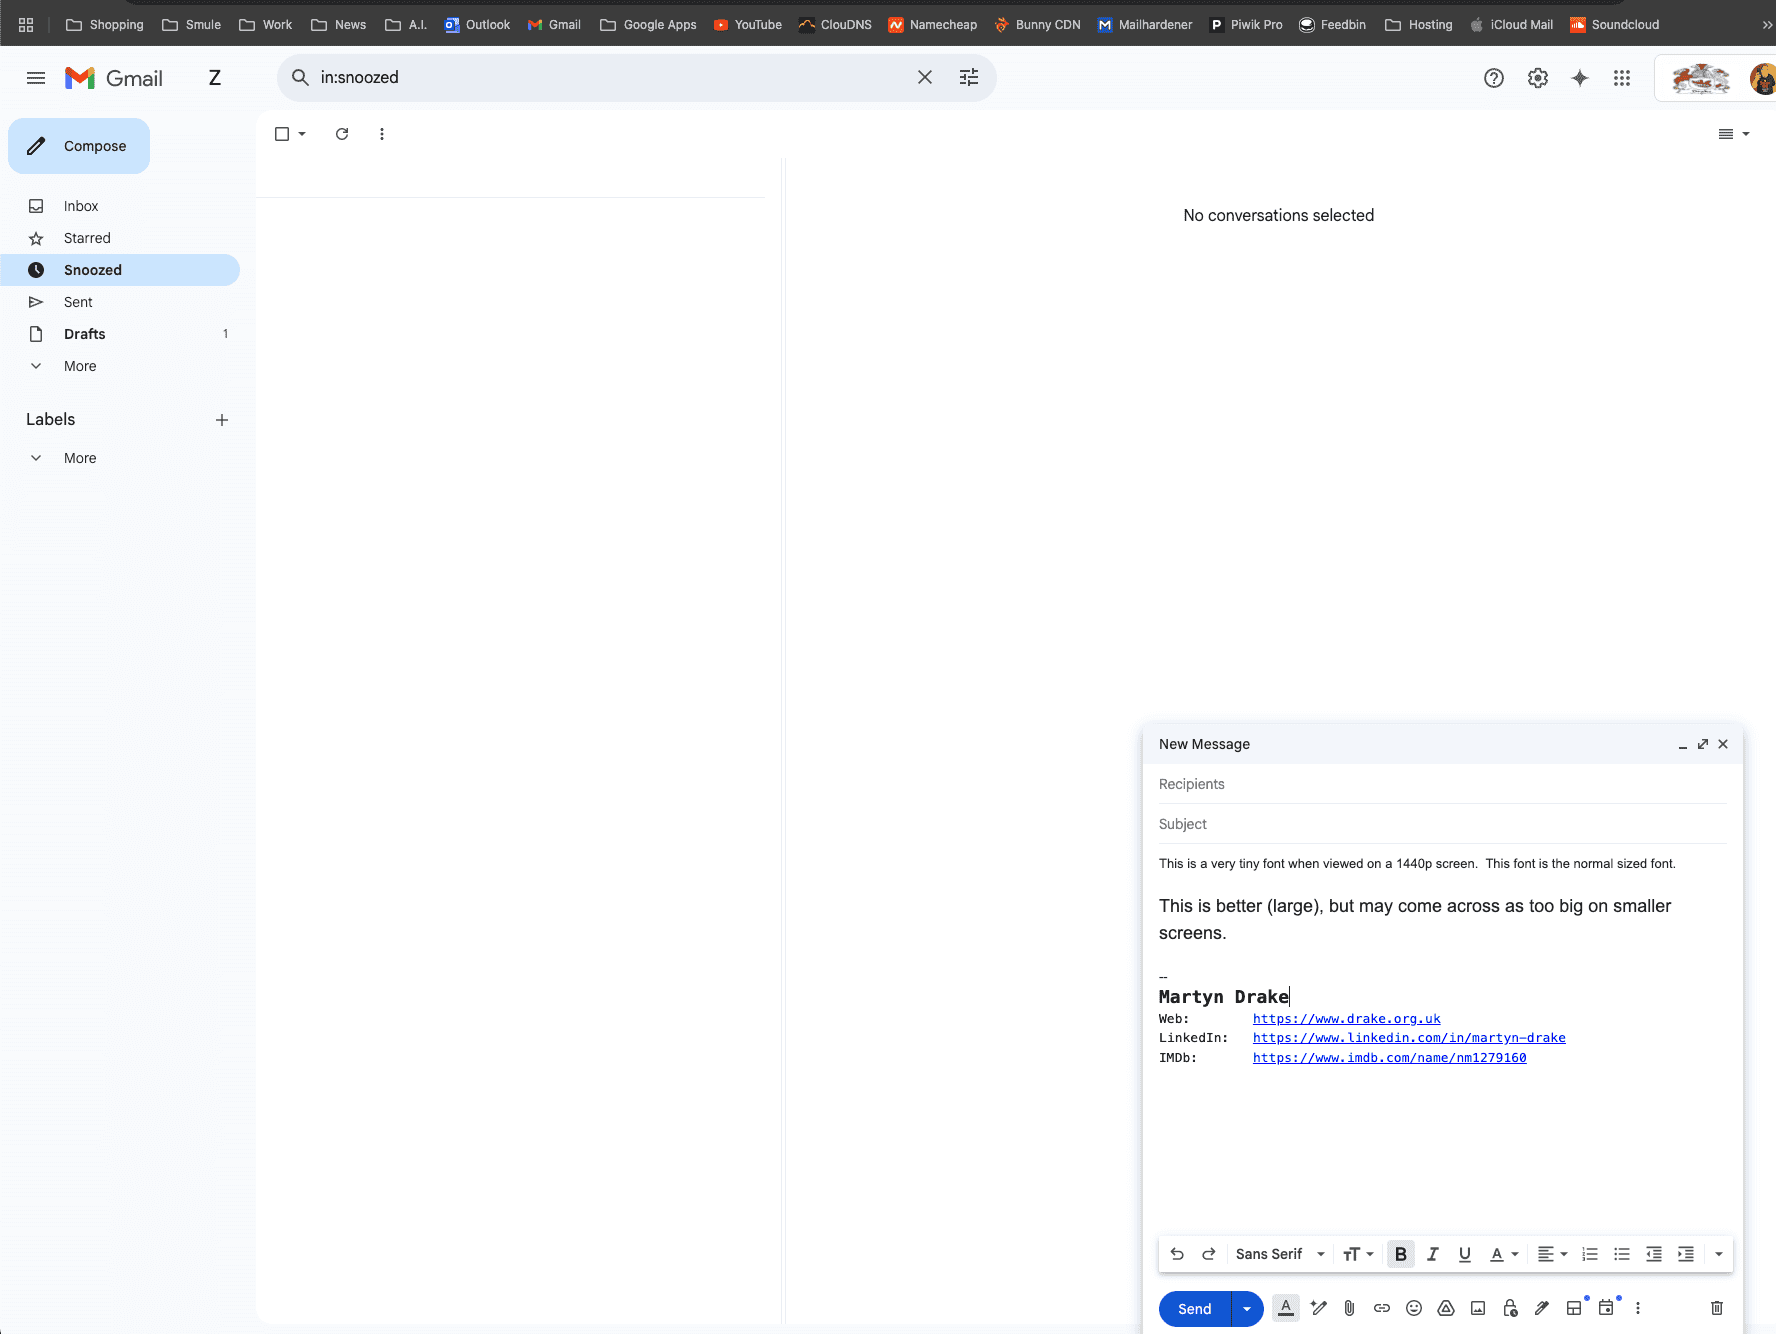The height and width of the screenshot is (1334, 1776).
Task: Click the search magnifier icon
Action: click(x=300, y=77)
